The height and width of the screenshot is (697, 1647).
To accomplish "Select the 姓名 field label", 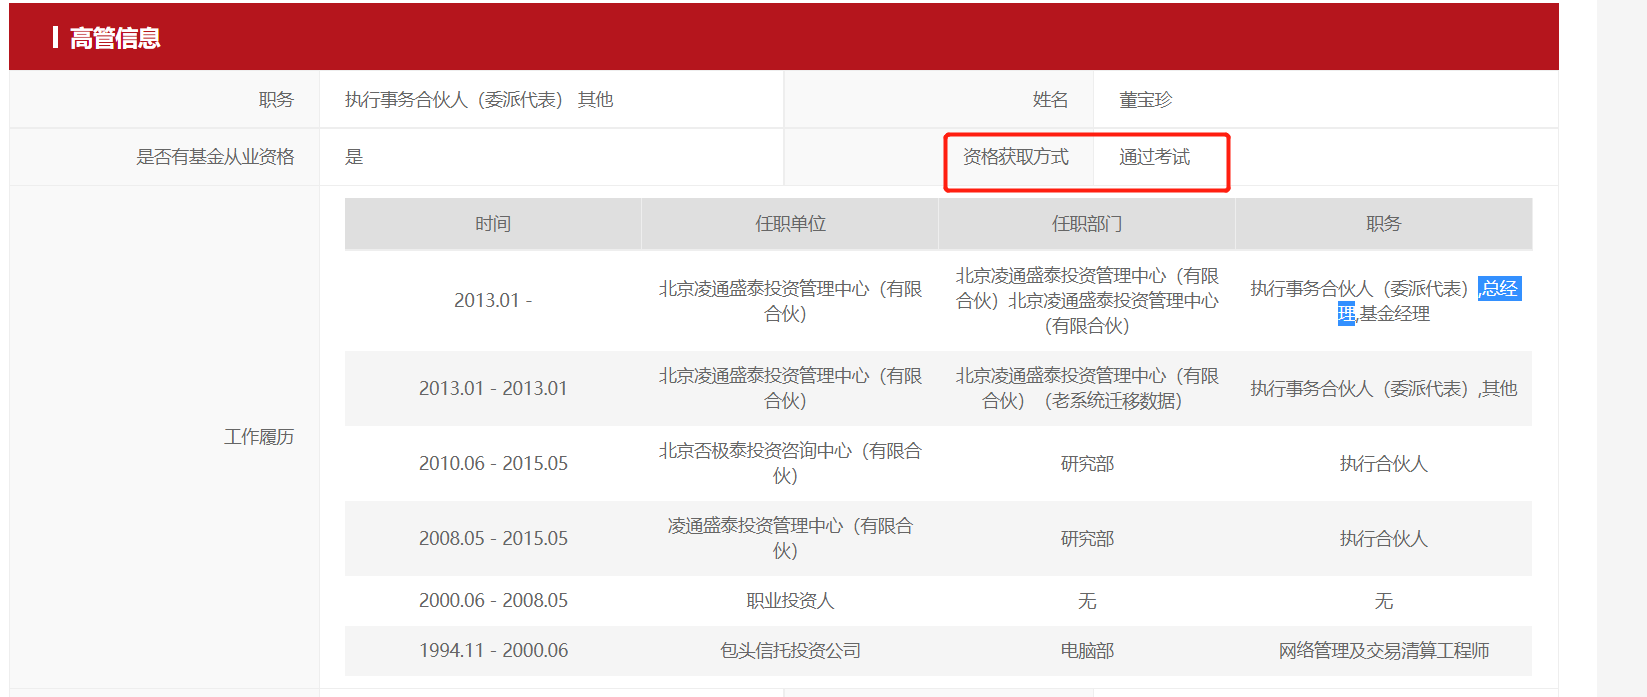I will [x=1050, y=100].
